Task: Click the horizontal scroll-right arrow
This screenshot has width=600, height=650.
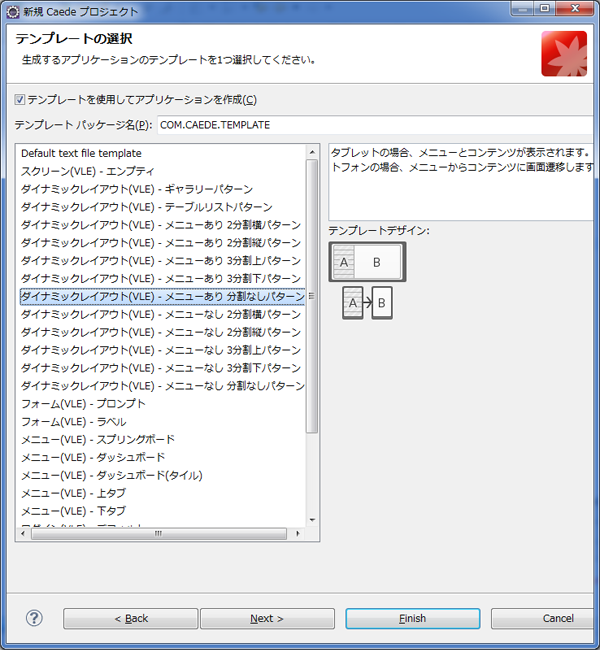Action: (x=297, y=534)
